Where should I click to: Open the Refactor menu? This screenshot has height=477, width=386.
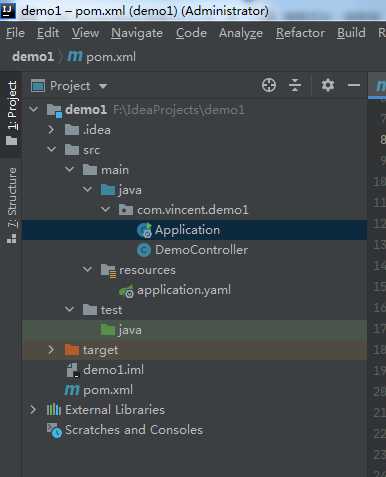pyautogui.click(x=300, y=33)
